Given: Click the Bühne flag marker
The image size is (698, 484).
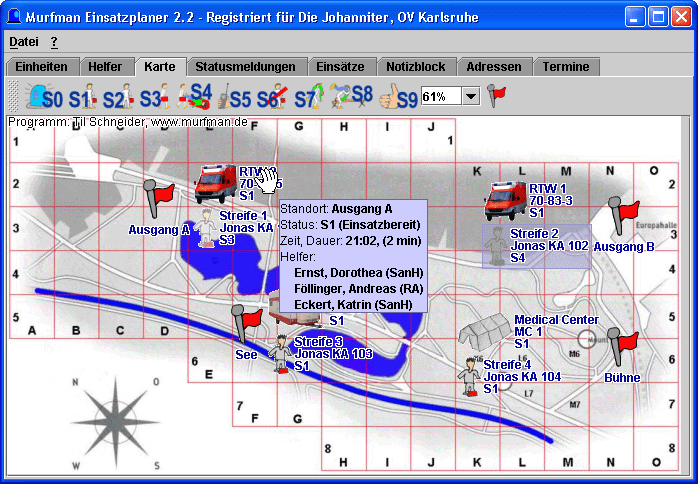Looking at the screenshot, I should [623, 347].
